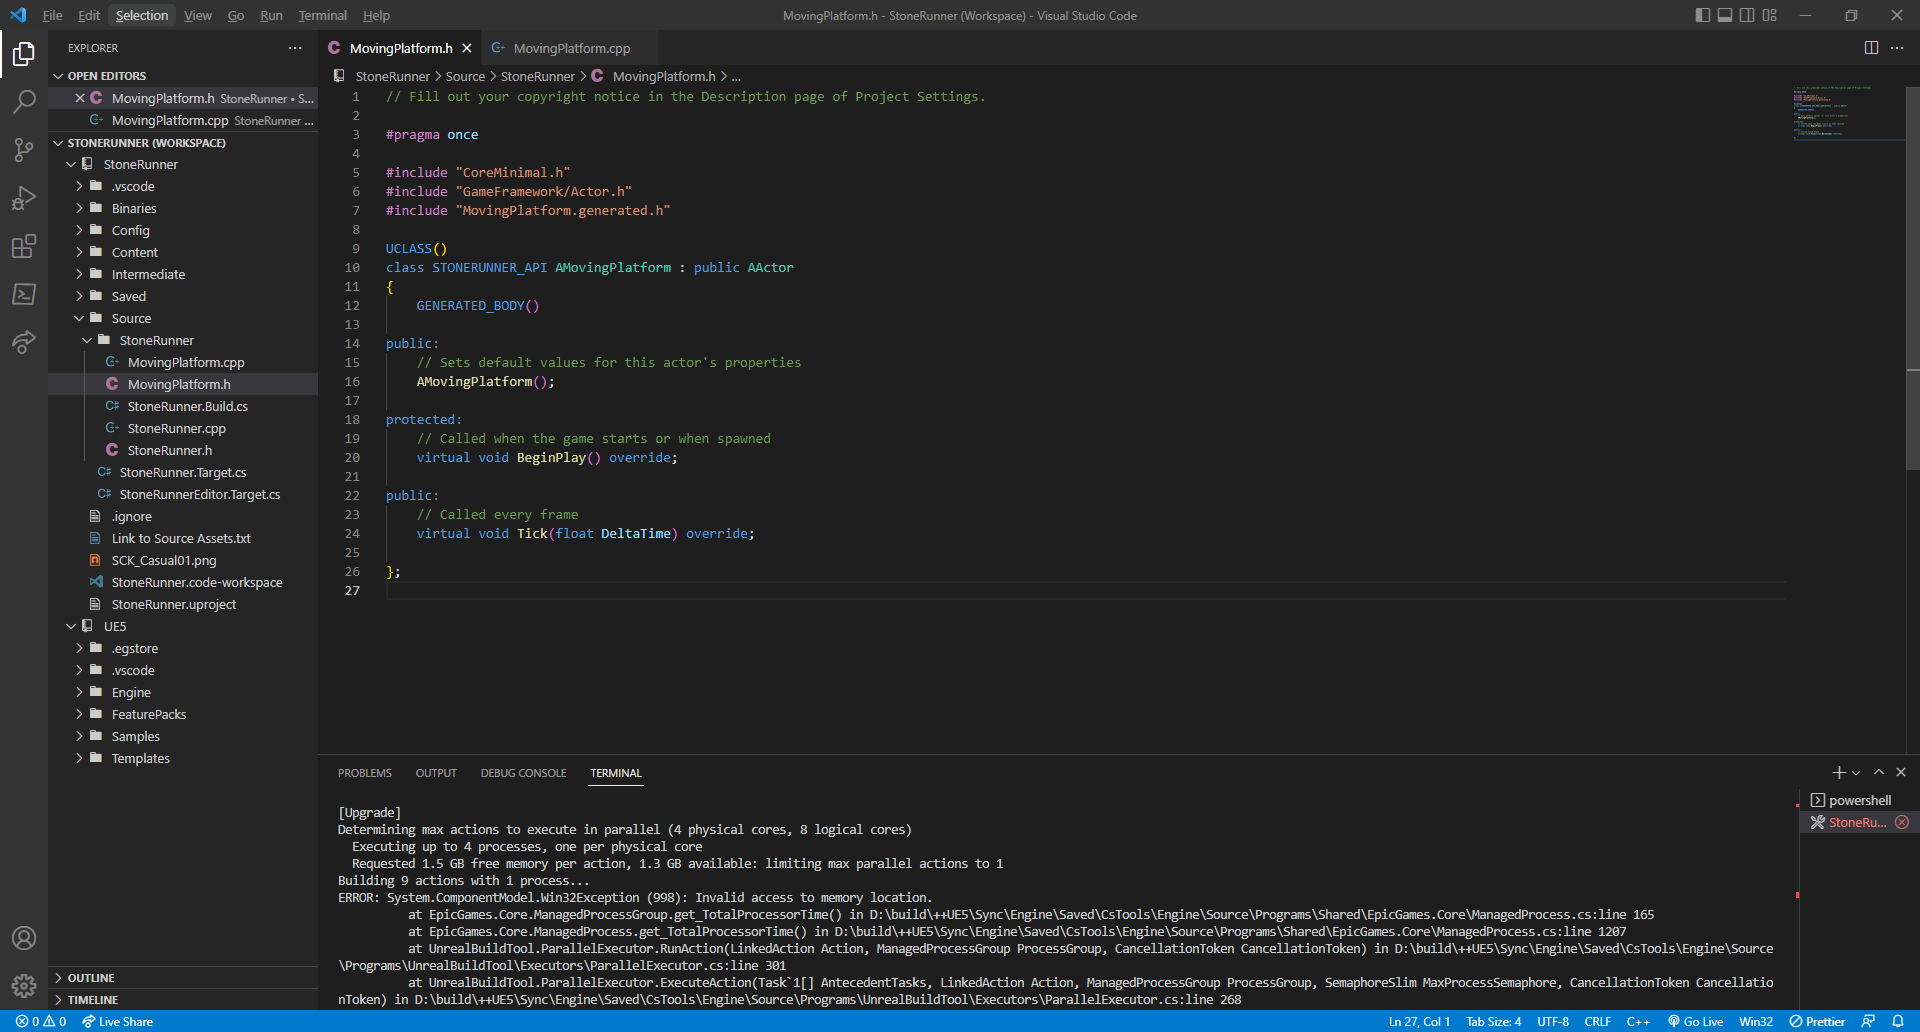1920x1032 pixels.
Task: Click Go Live in status bar
Action: click(x=1696, y=1021)
